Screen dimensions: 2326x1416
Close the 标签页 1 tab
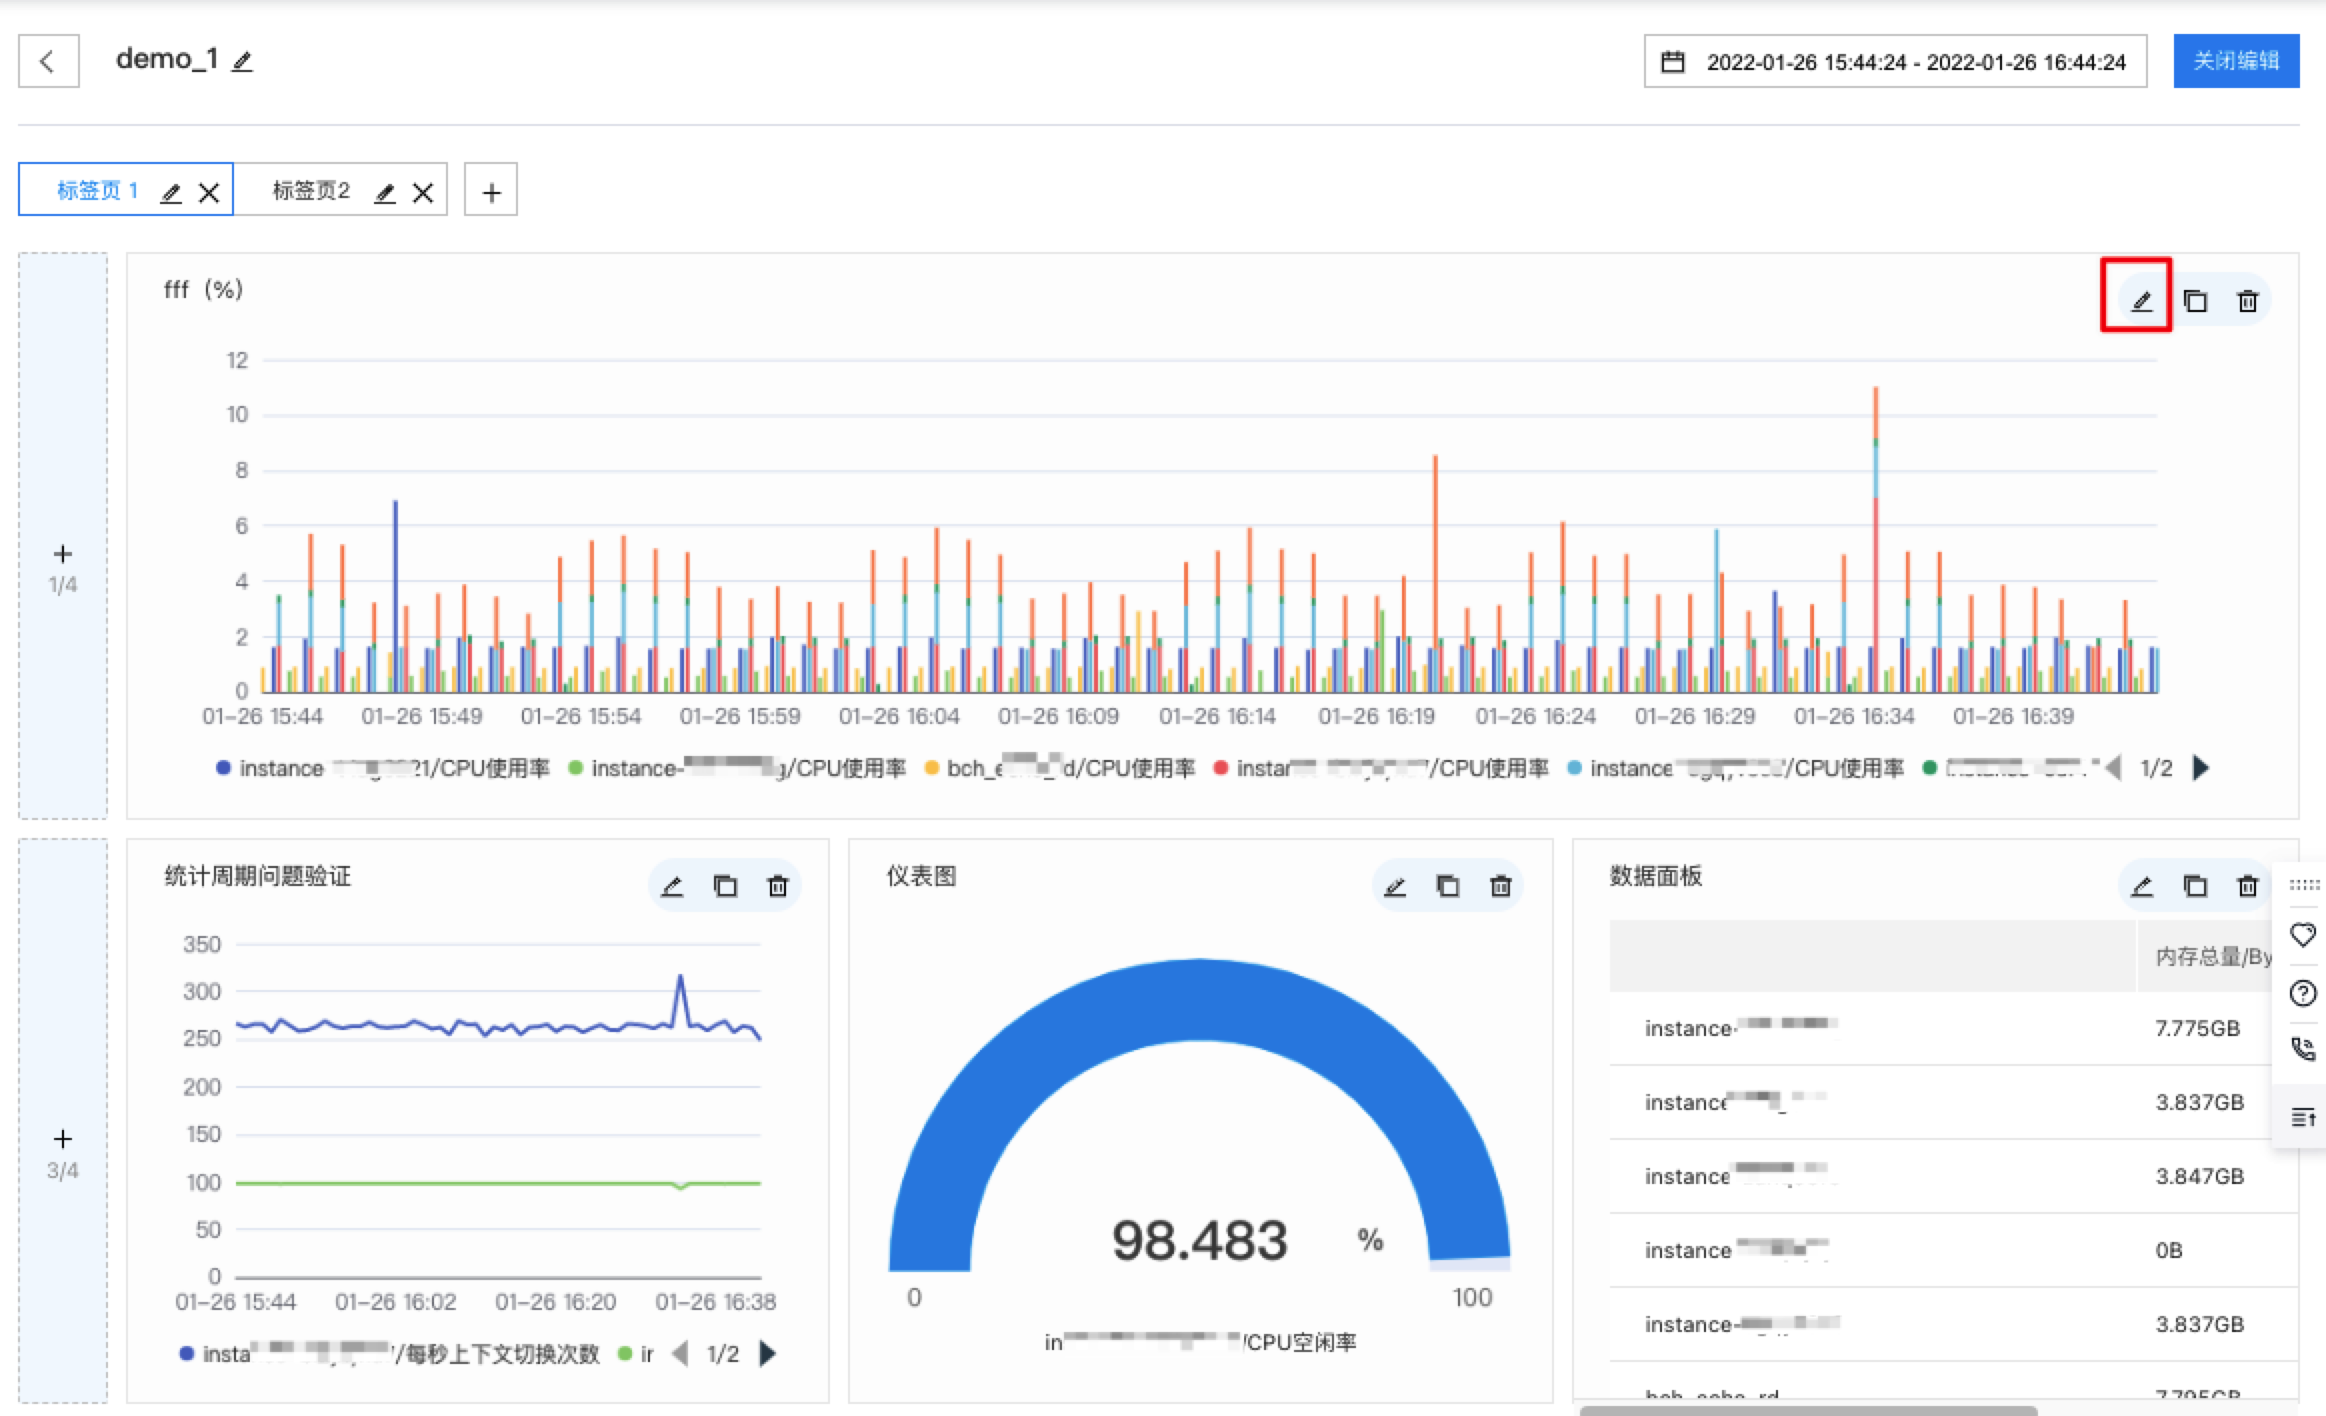209,193
